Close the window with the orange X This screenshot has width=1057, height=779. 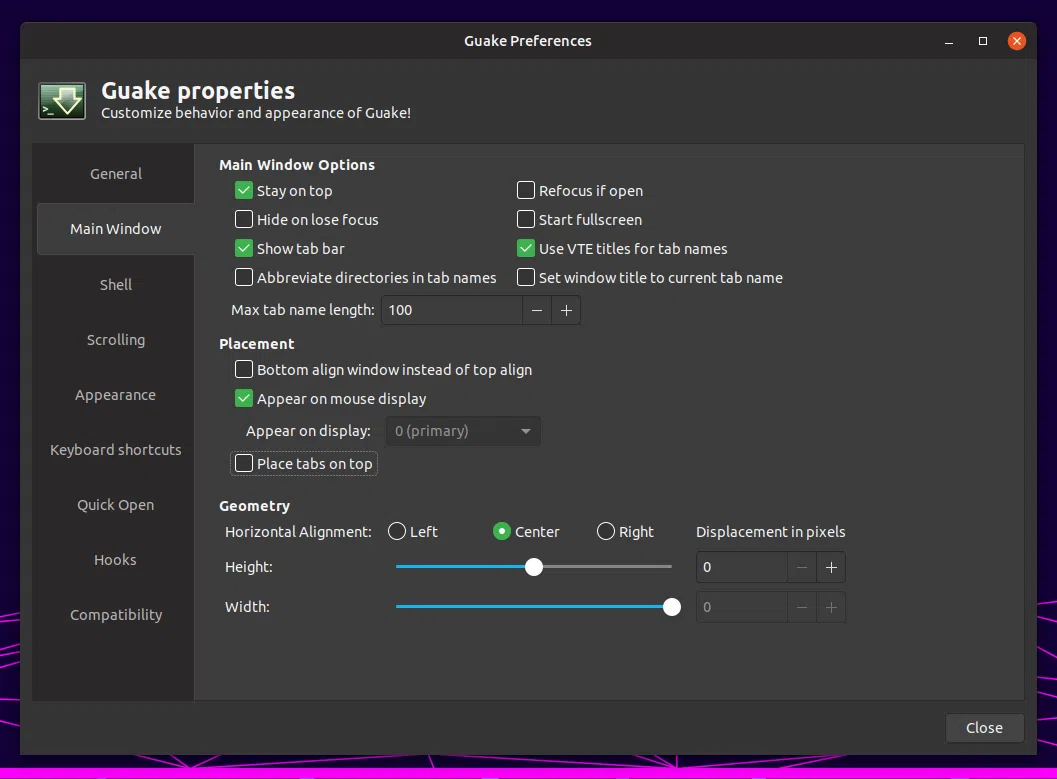[x=1017, y=41]
